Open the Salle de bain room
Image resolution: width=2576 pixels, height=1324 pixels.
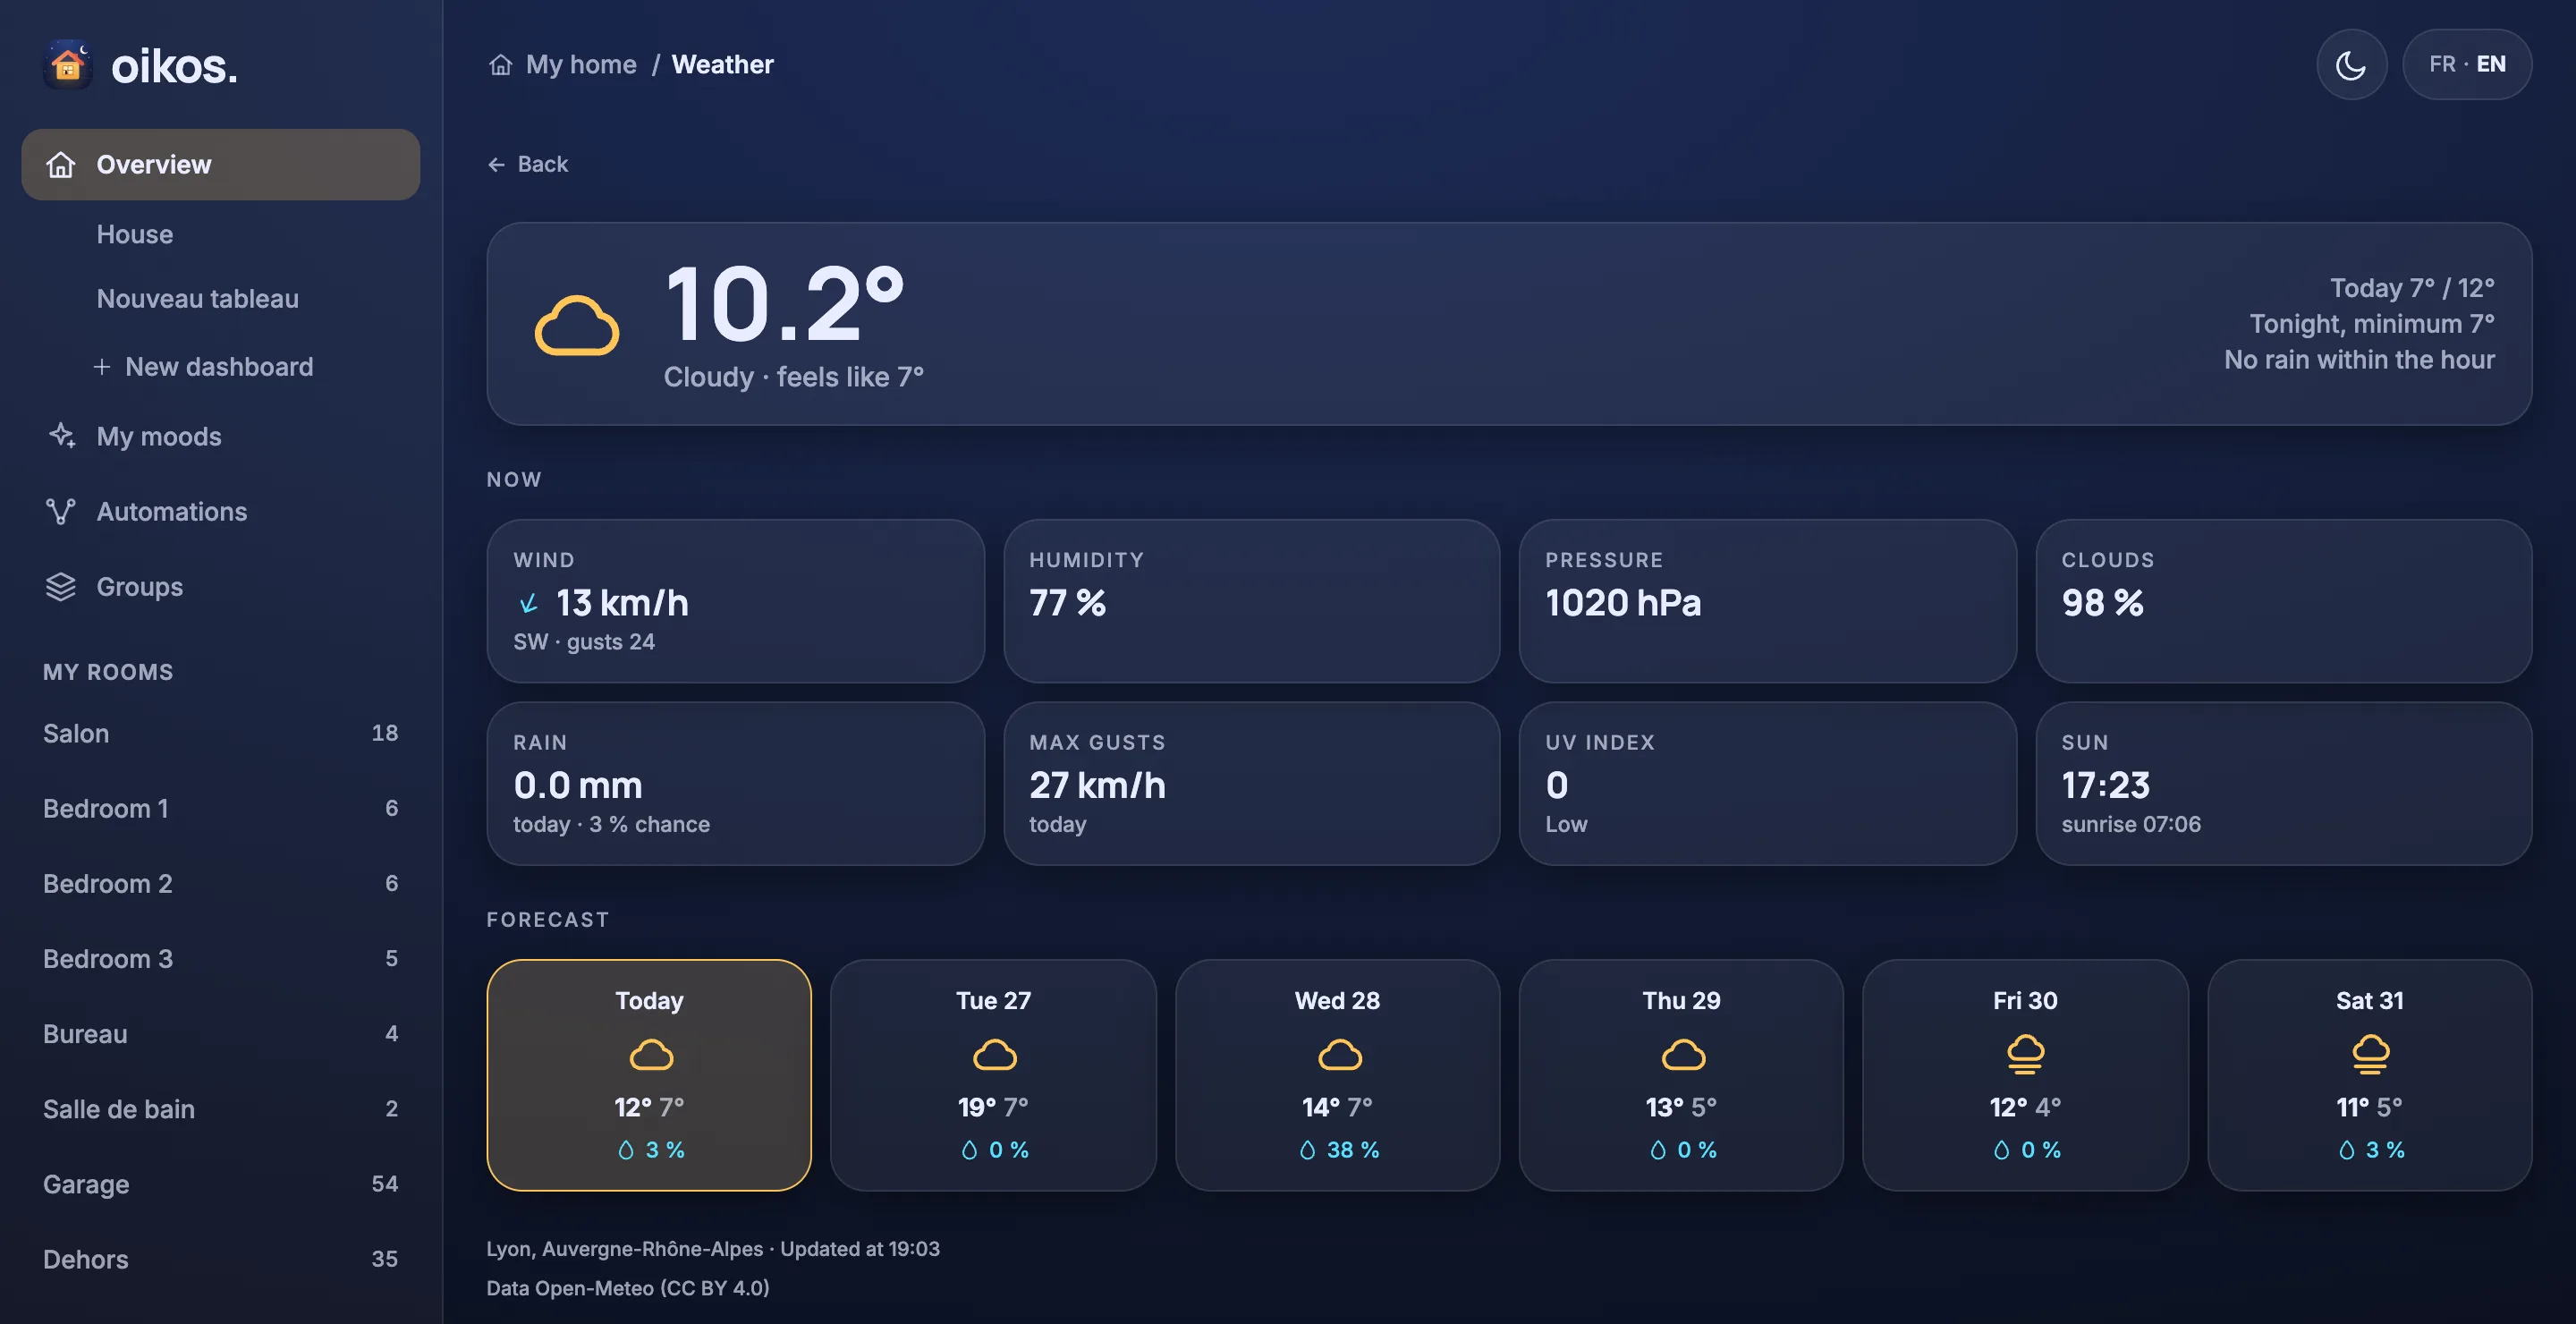pyautogui.click(x=220, y=1109)
